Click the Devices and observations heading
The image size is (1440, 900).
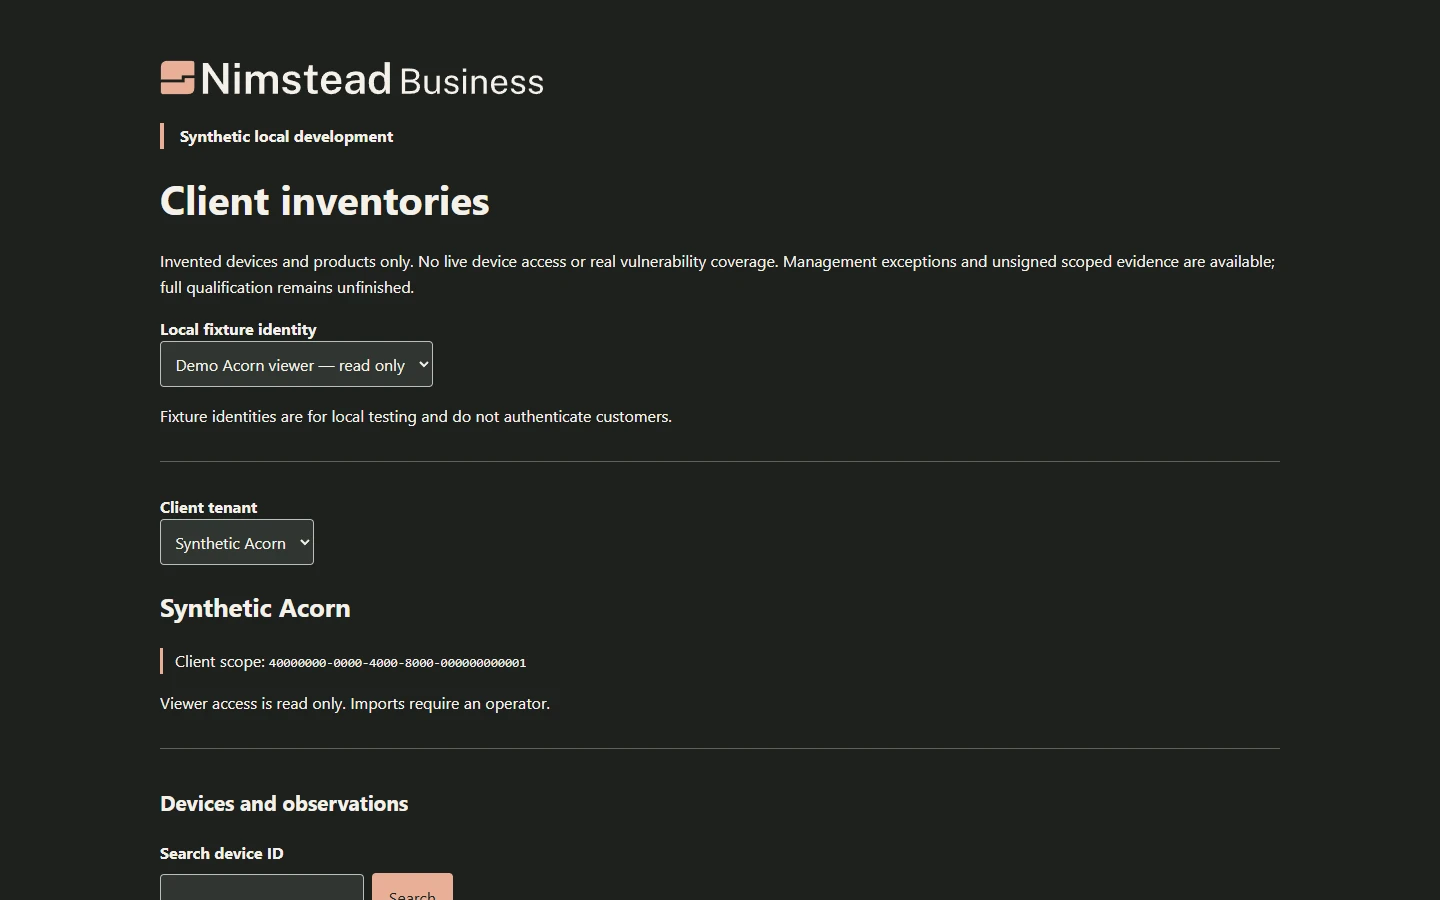284,804
